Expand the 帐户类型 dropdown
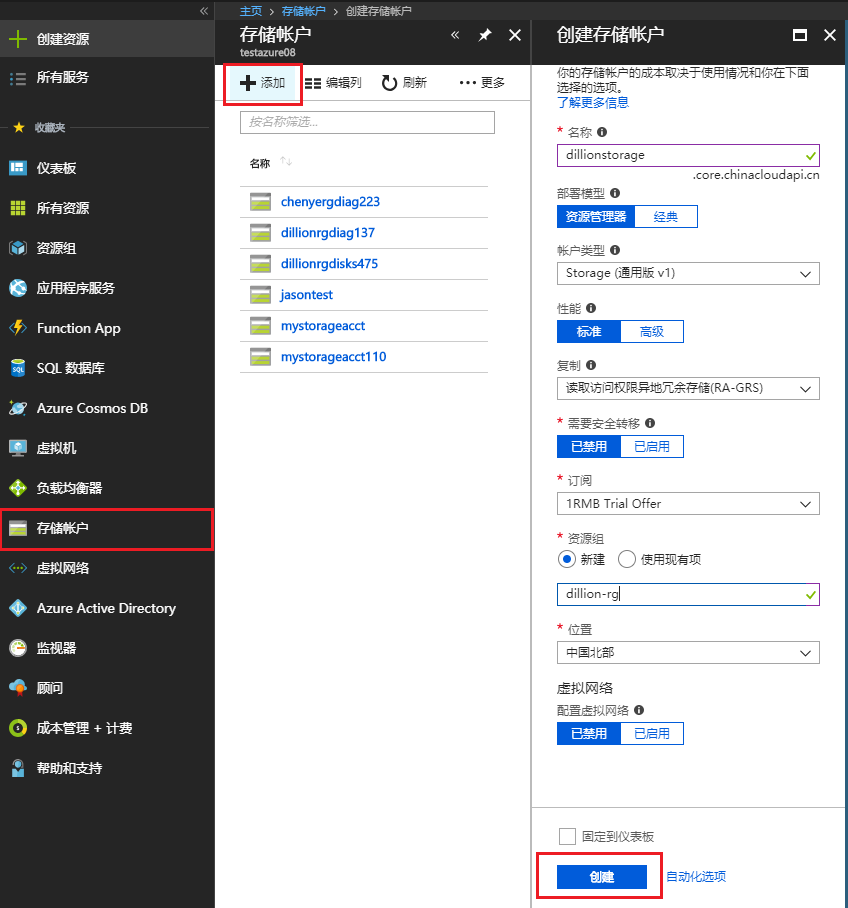The image size is (848, 908). point(688,273)
